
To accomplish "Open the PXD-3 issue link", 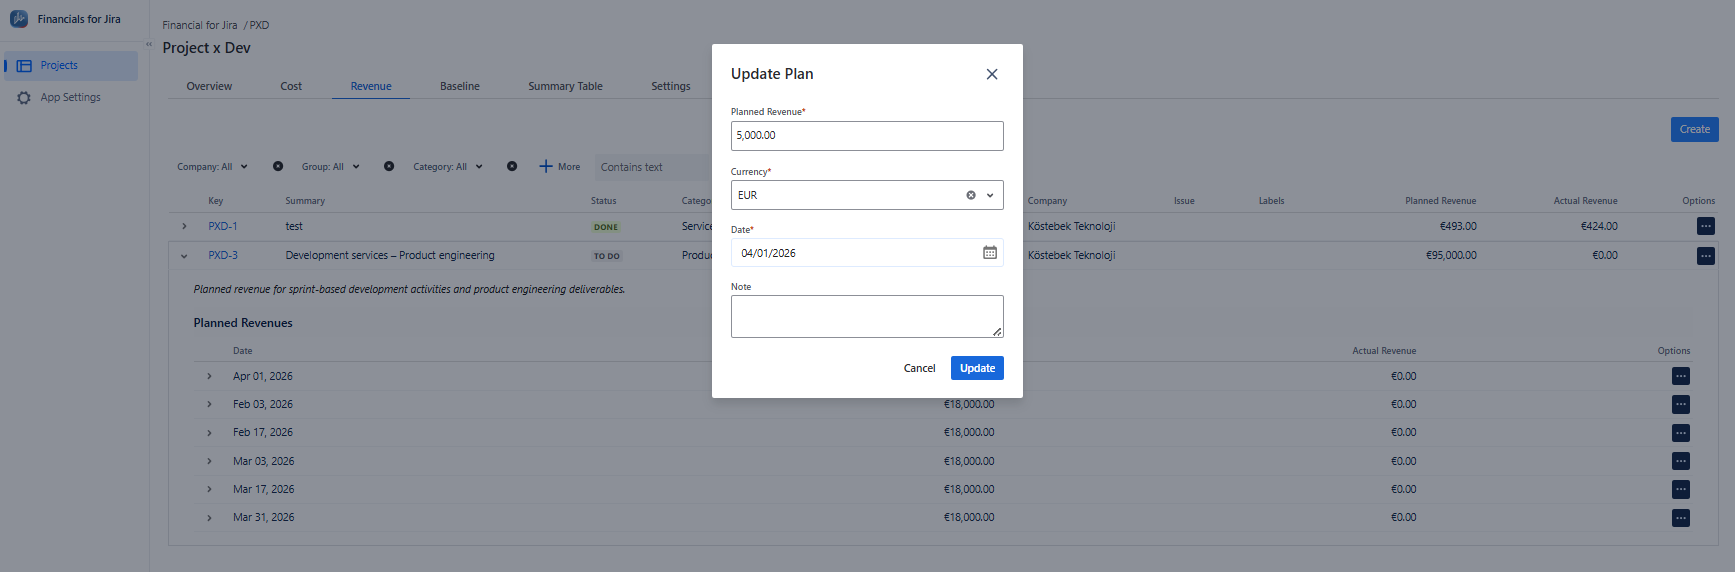I will click(x=223, y=256).
